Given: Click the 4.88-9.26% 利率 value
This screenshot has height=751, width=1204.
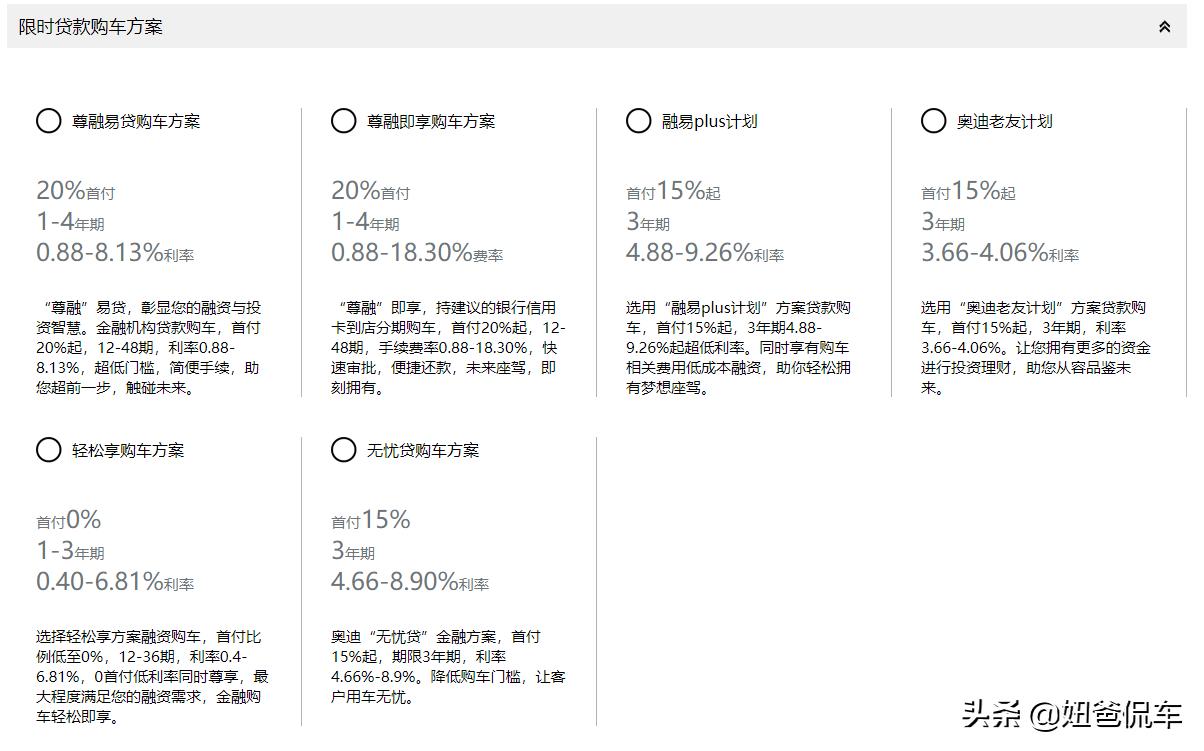Looking at the screenshot, I should tap(705, 253).
